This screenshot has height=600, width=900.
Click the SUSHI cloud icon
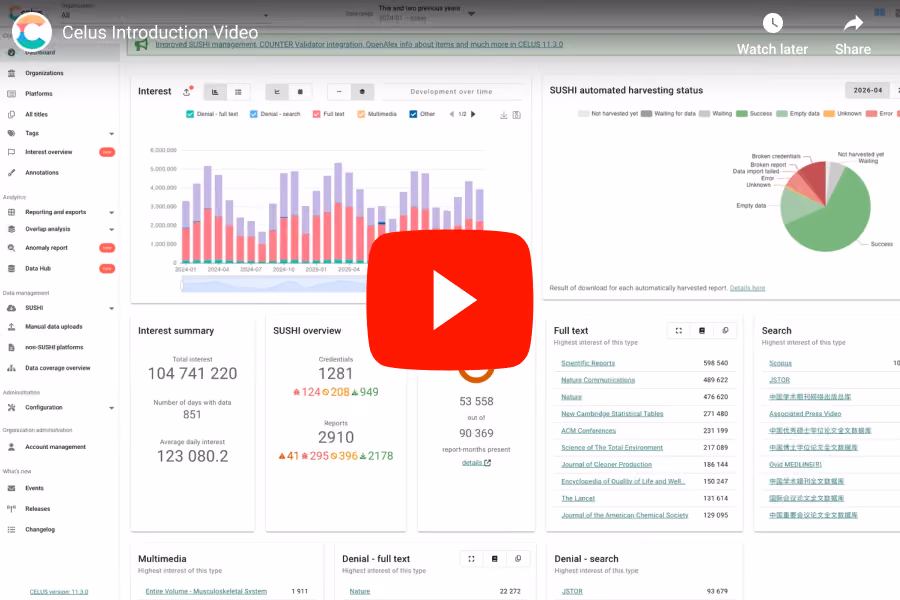point(11,308)
